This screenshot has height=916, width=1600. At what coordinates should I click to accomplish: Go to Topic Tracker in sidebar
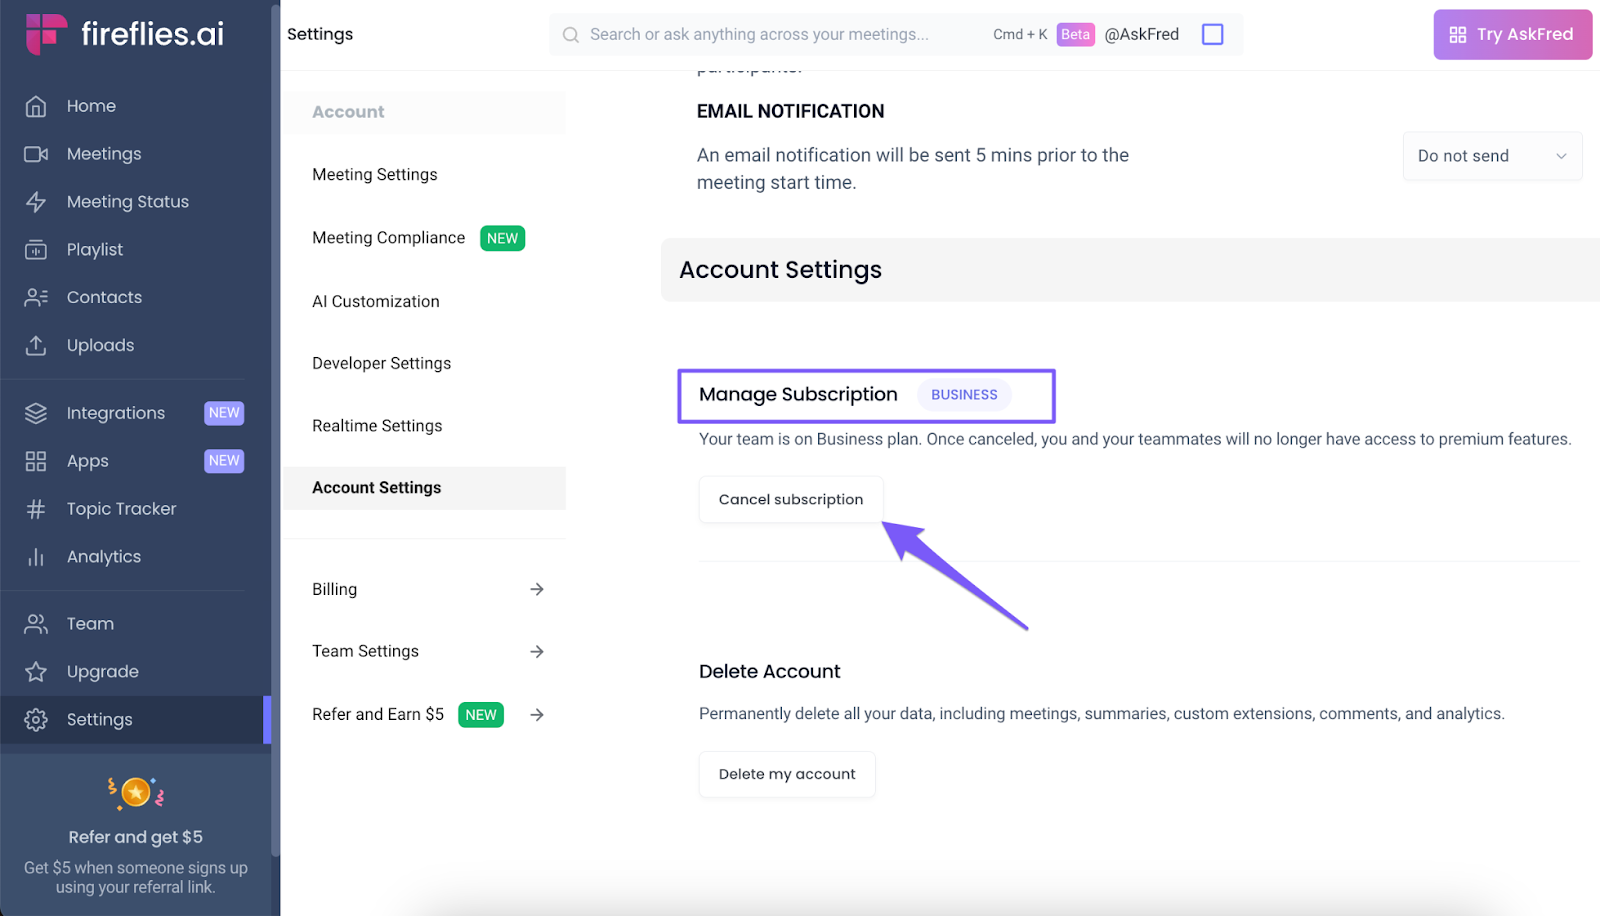121,509
